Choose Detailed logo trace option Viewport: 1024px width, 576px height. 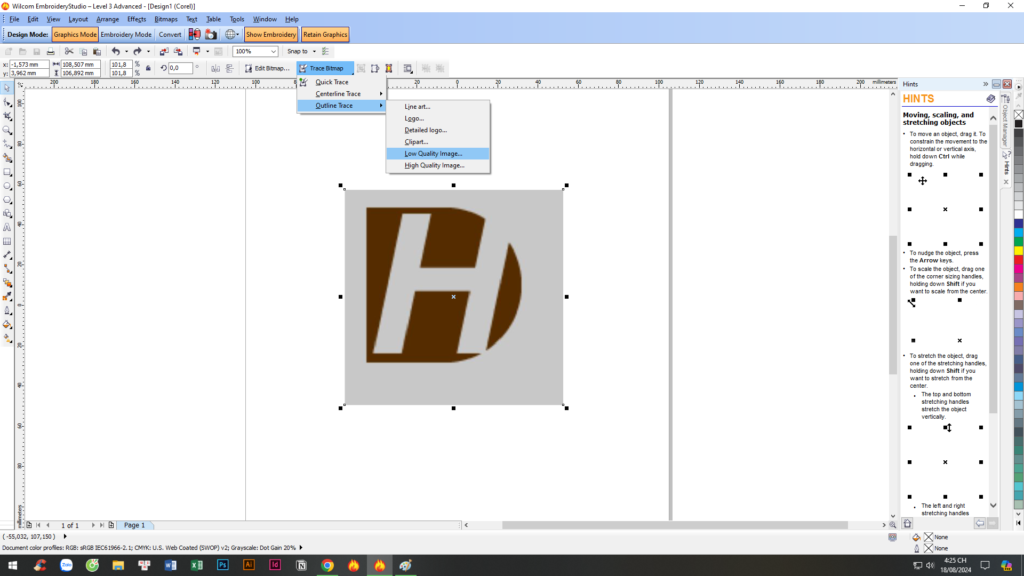(438, 130)
